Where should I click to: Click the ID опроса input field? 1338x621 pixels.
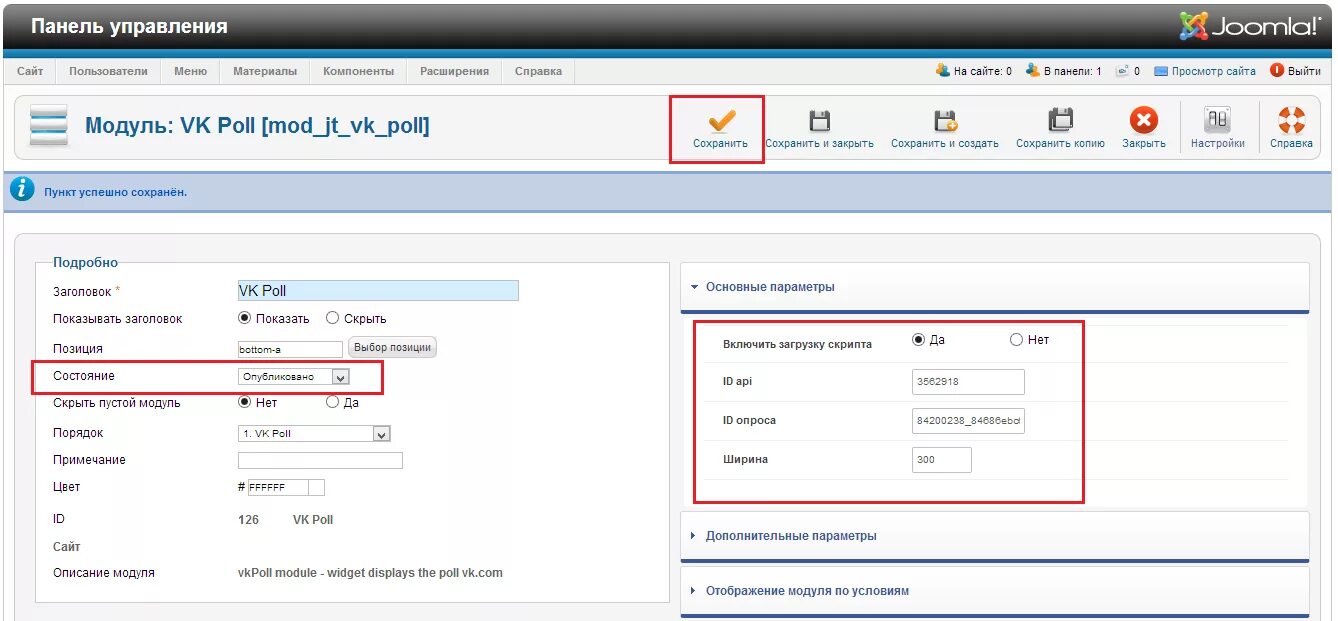968,421
